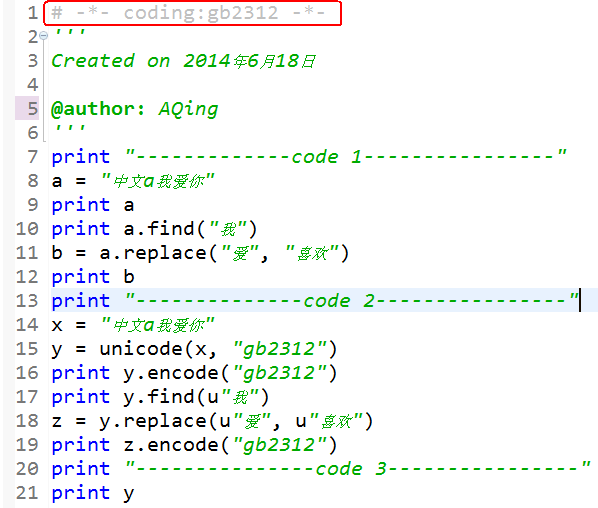Image resolution: width=598 pixels, height=508 pixels.
Task: Click the 'y = unicode(x, "gb2312")' line
Action: point(195,349)
